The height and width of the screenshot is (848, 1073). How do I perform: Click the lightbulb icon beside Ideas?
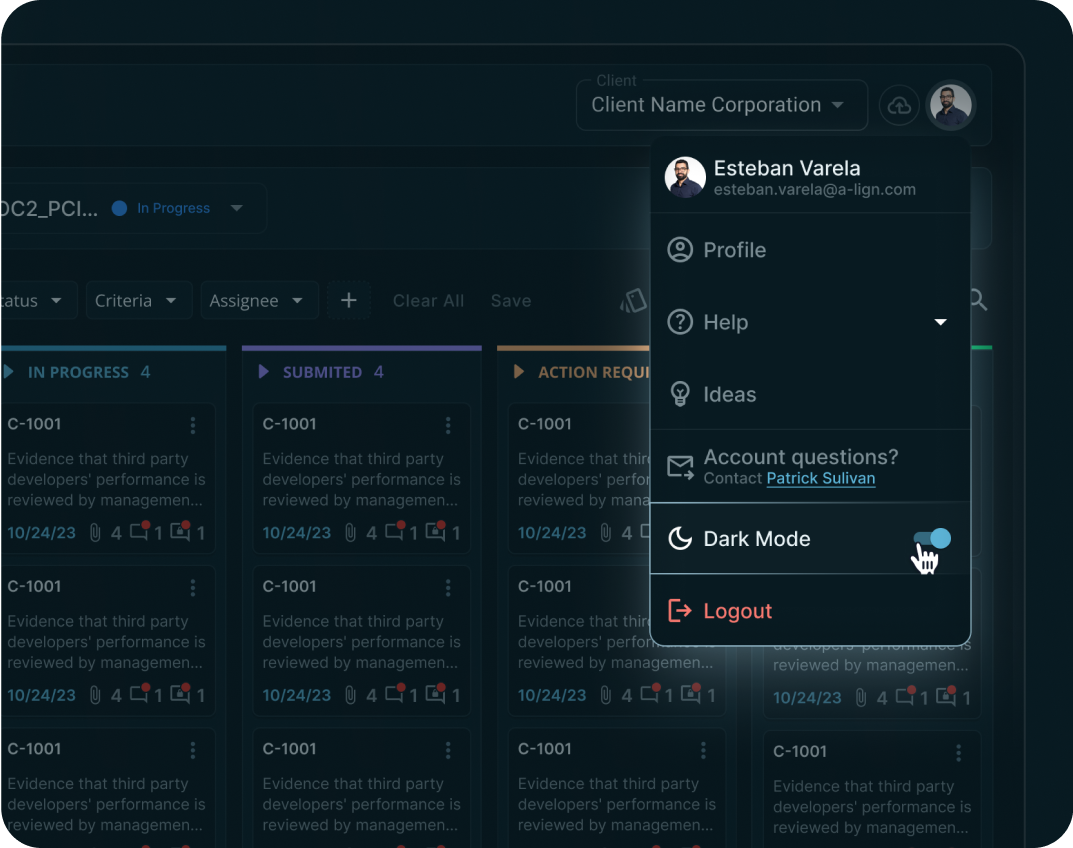pyautogui.click(x=680, y=394)
